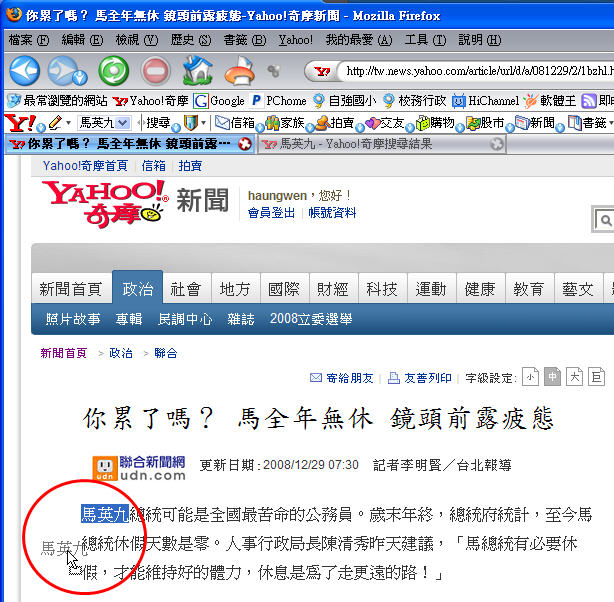Open the 檢視 menu
This screenshot has height=602, width=614.
pos(137,40)
